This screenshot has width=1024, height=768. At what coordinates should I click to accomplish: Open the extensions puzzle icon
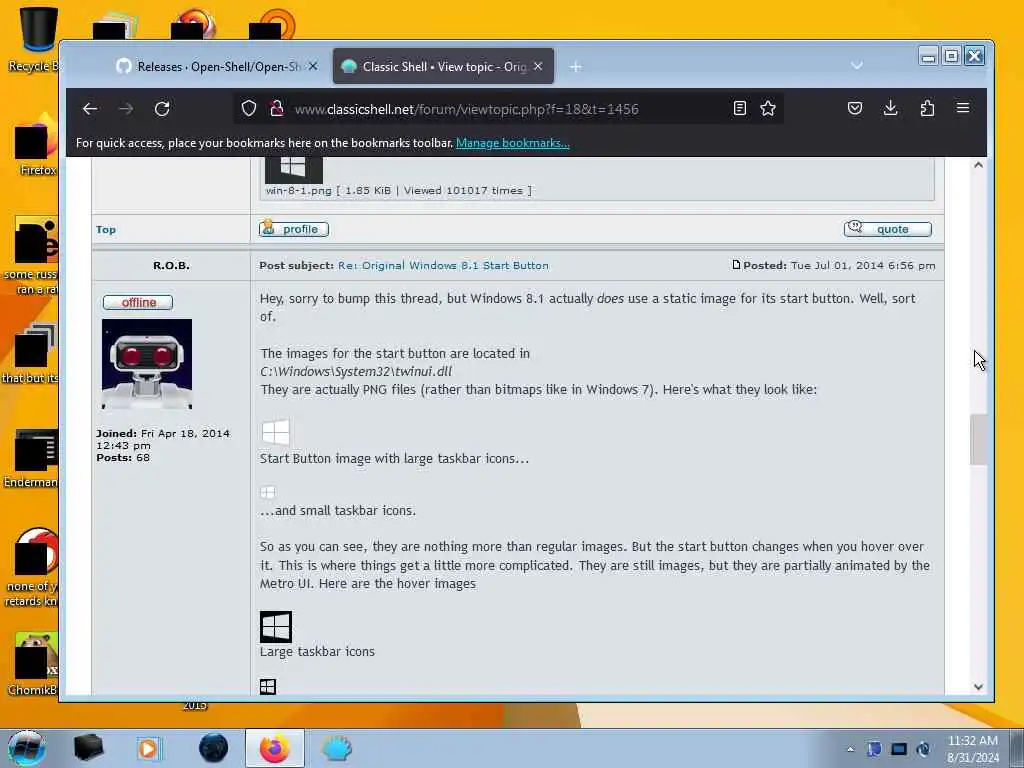[927, 108]
